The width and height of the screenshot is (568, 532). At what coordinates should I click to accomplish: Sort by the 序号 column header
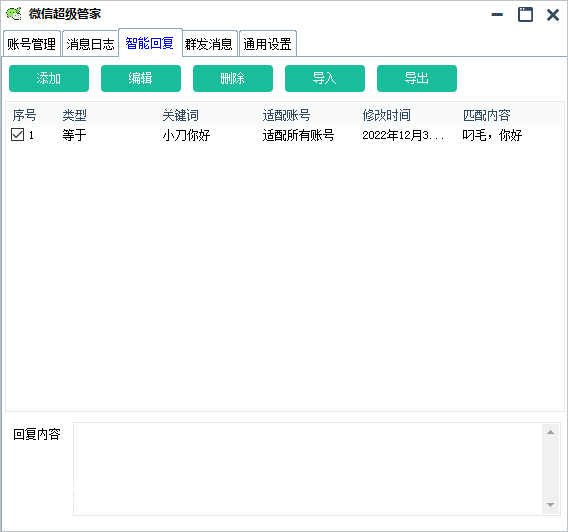coord(25,115)
